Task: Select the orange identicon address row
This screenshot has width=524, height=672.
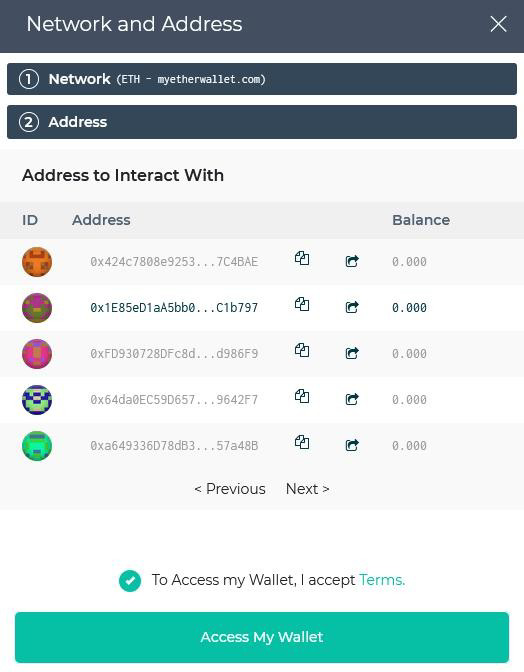Action: coord(262,261)
